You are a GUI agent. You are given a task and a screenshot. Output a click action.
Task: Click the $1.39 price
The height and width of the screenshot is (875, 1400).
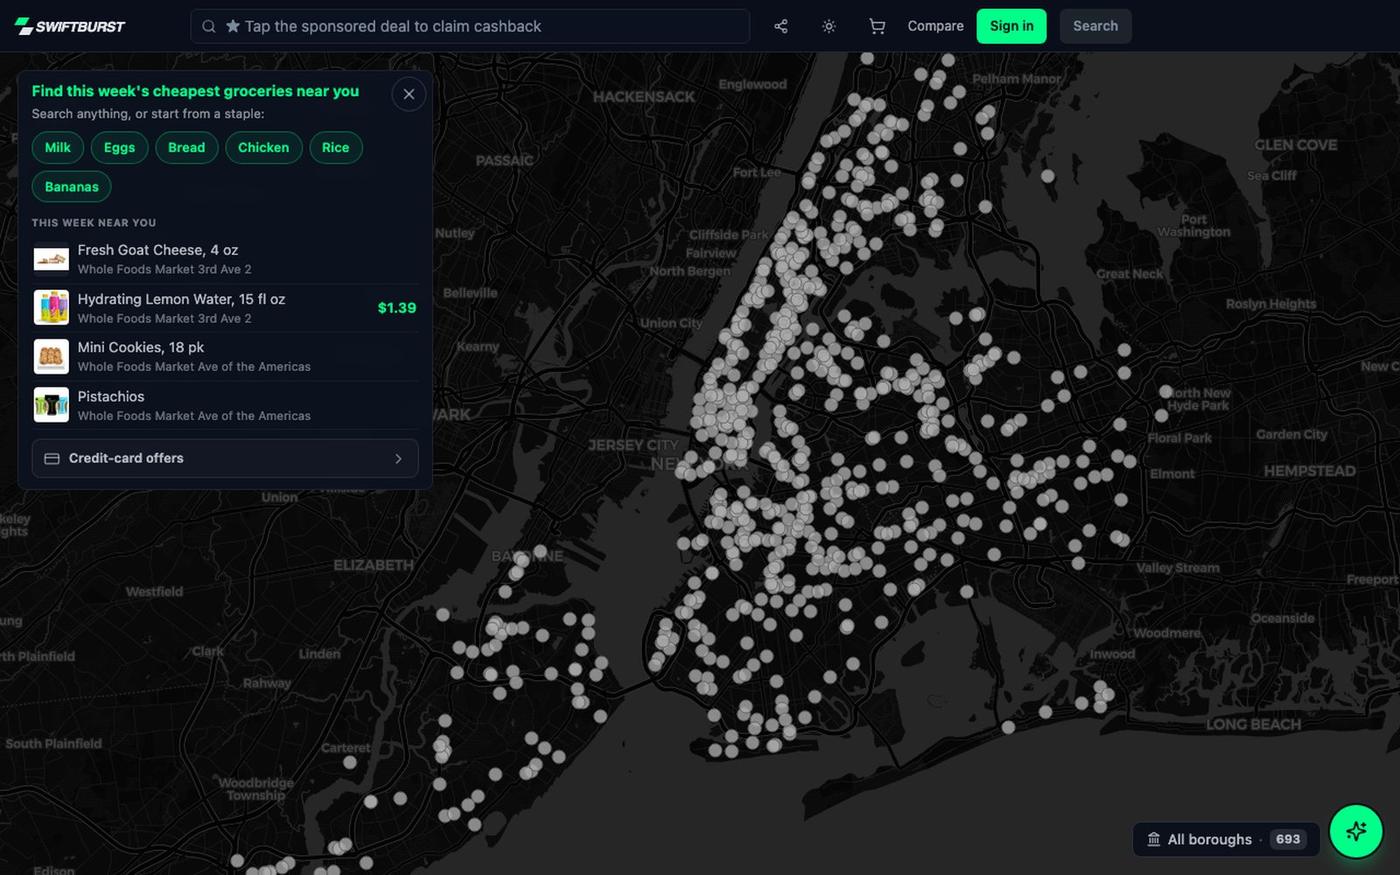[397, 308]
